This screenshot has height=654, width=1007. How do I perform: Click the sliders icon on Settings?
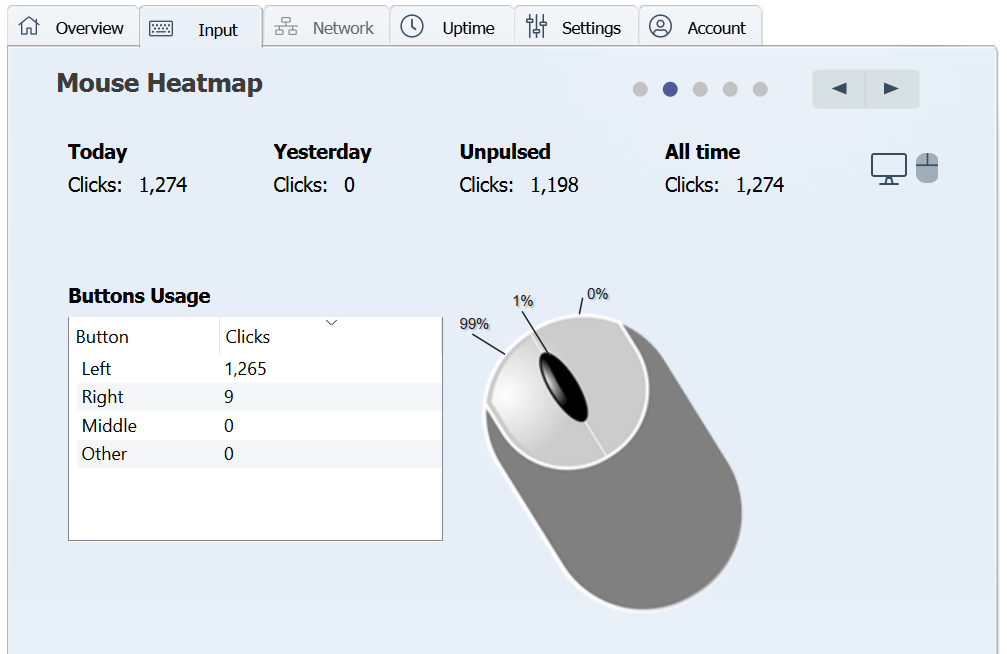pos(536,26)
